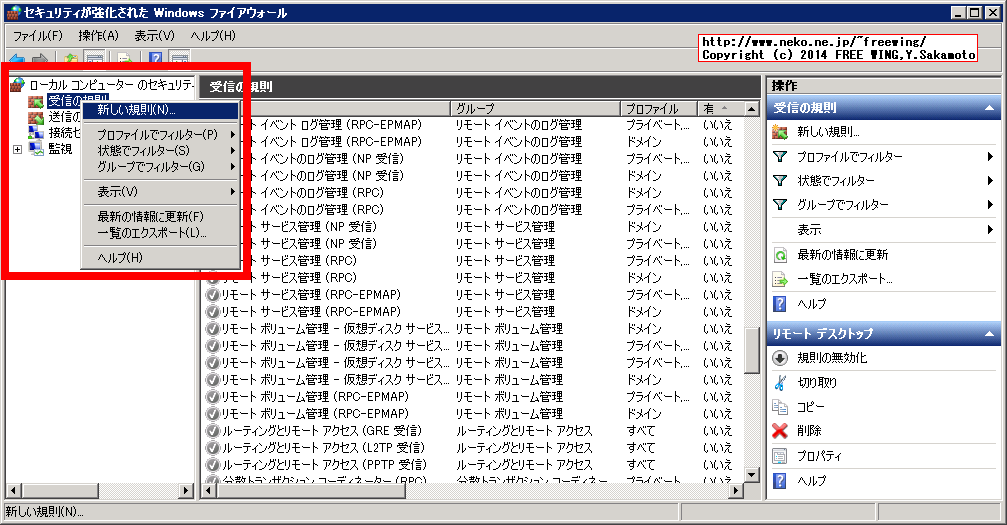
Task: Click the 一覧のエクスポート icon in actions pane
Action: [x=780, y=280]
